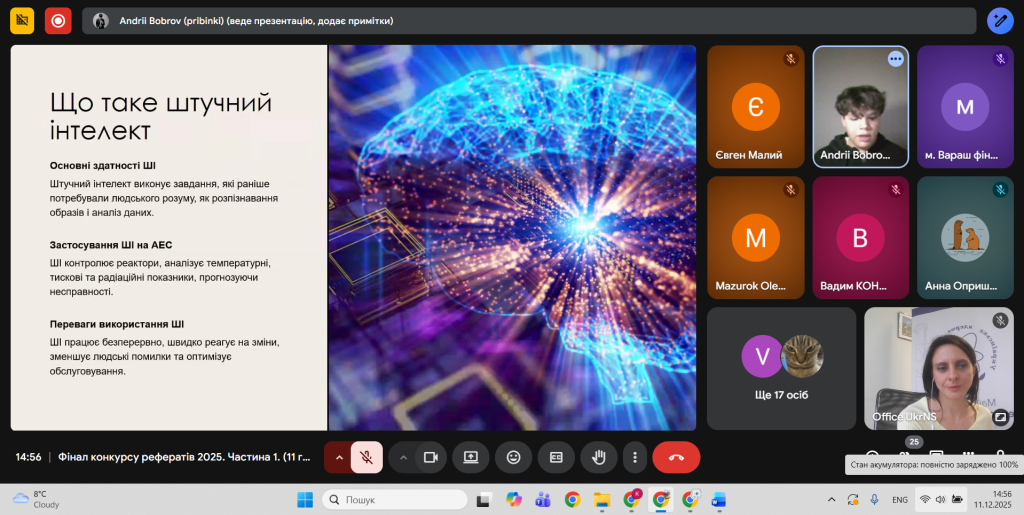The image size is (1024, 515).
Task: Expand video settings arrow beside camera
Action: 403,457
